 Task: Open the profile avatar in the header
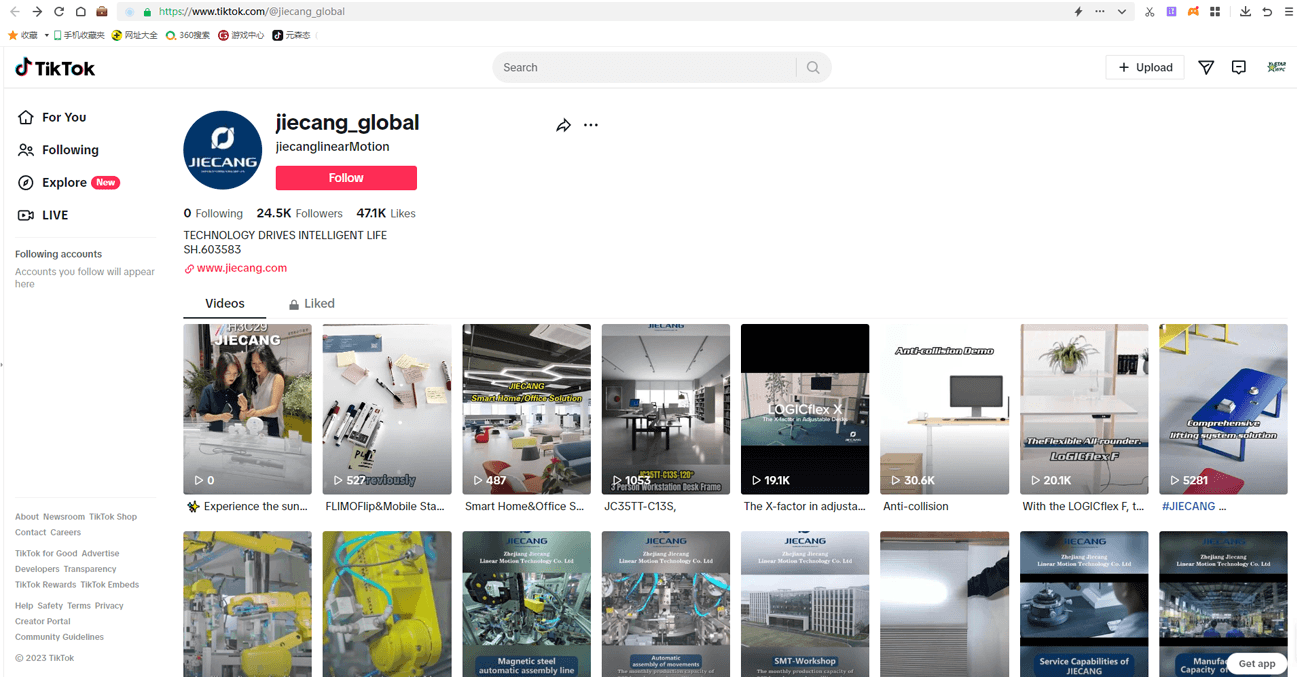click(x=1276, y=67)
